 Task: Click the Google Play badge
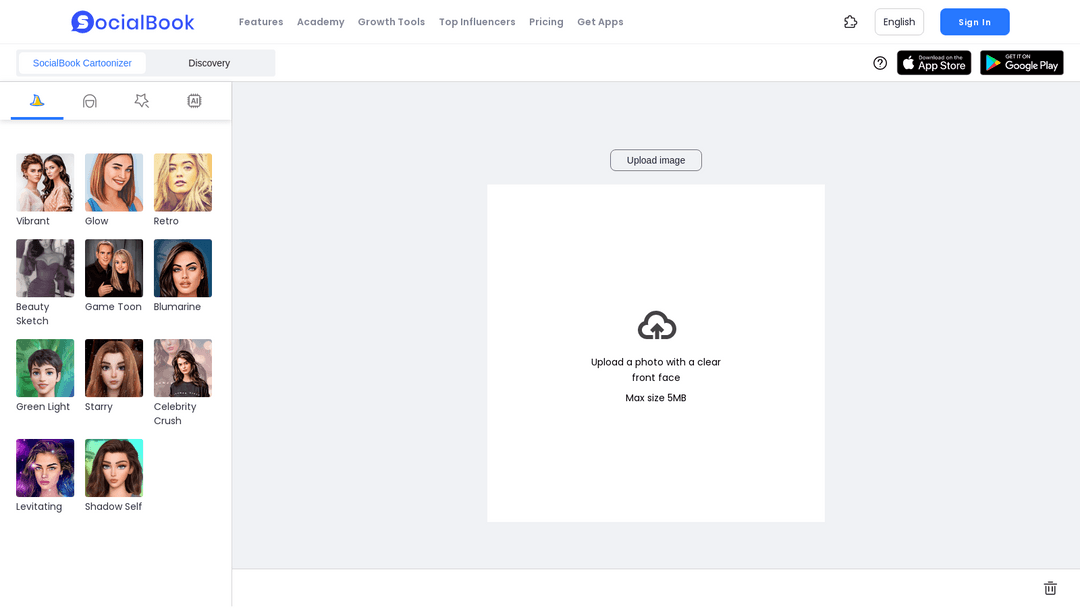tap(1021, 62)
